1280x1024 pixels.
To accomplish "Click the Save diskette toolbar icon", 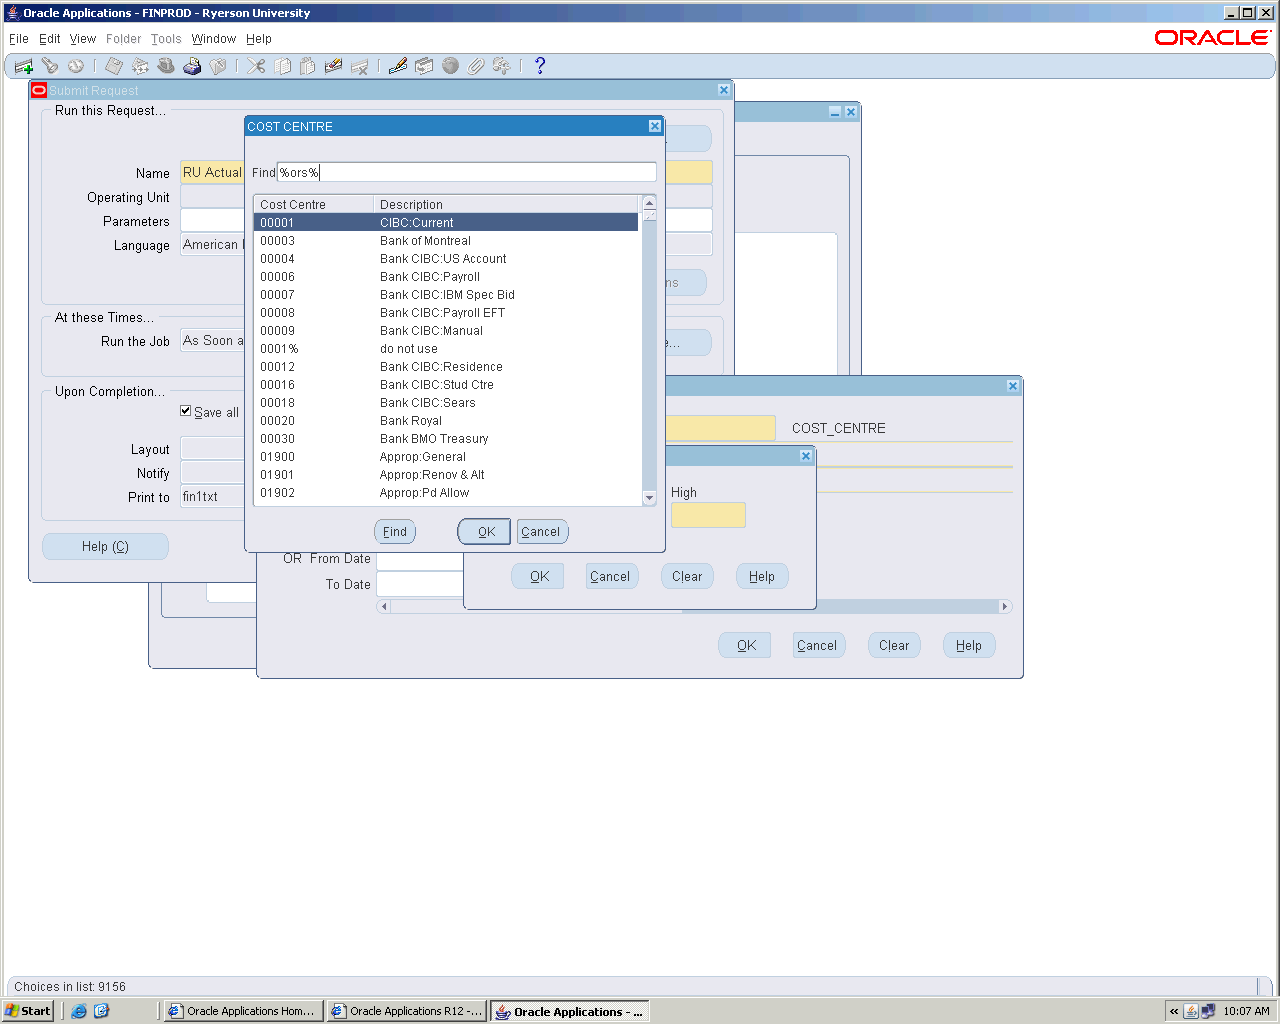I will click(x=114, y=66).
